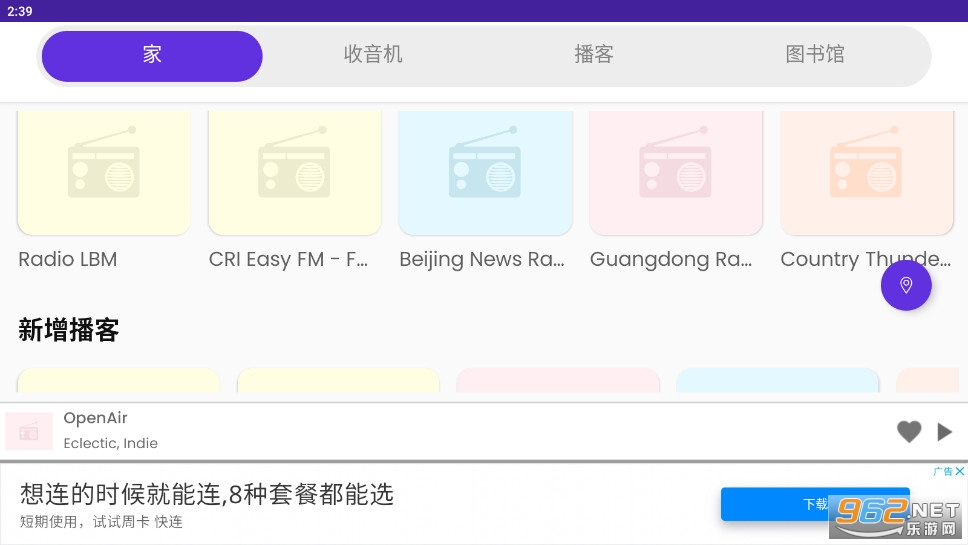
Task: Open the CRI Easy FM station thumbnail
Action: [294, 172]
